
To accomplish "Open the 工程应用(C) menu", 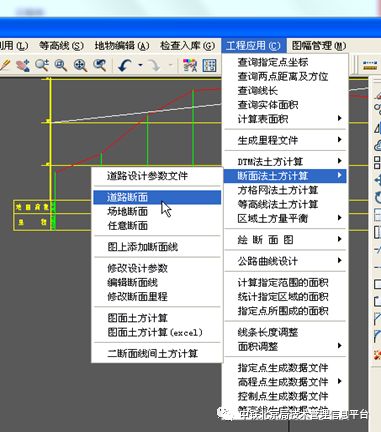I will pos(253,46).
